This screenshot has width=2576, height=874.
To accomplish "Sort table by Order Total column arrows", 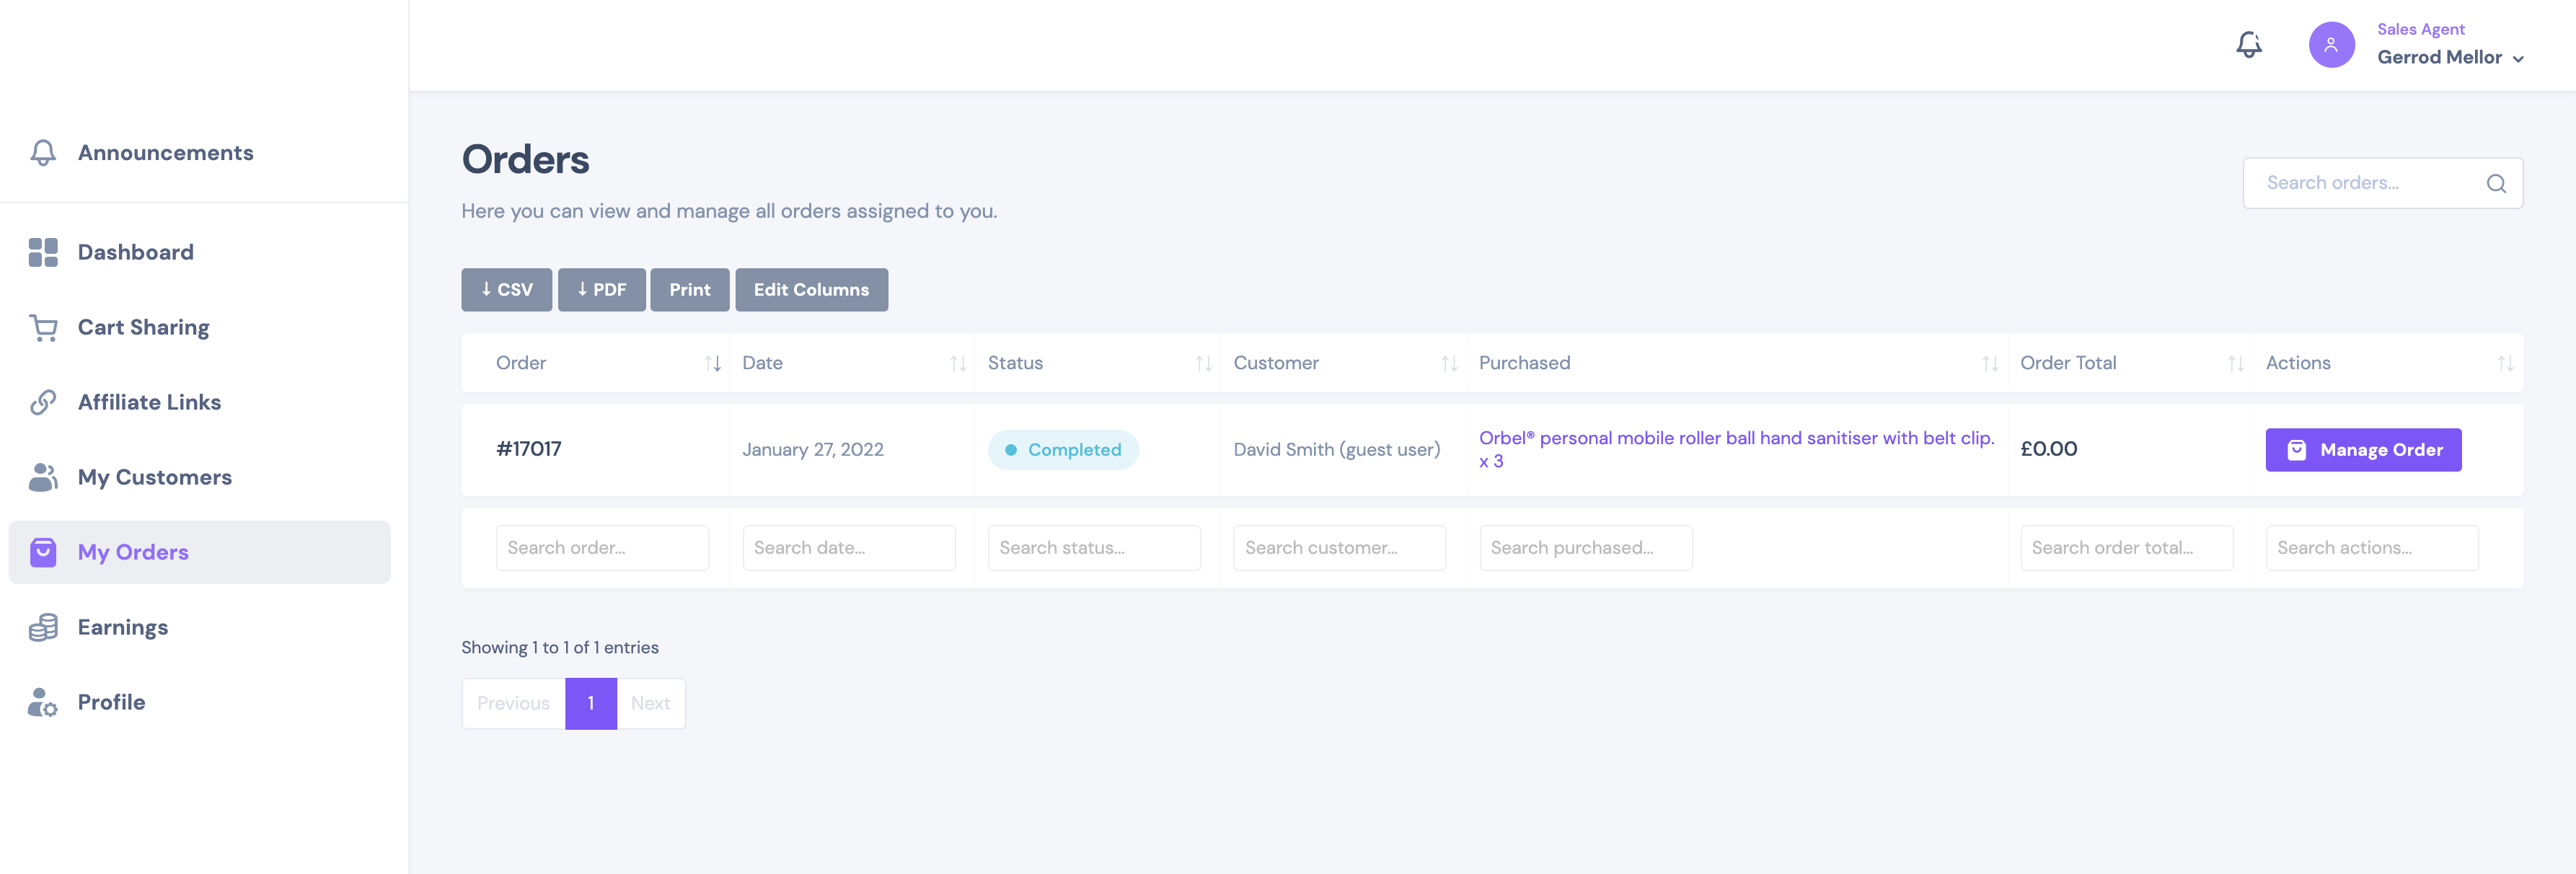I will [2236, 363].
